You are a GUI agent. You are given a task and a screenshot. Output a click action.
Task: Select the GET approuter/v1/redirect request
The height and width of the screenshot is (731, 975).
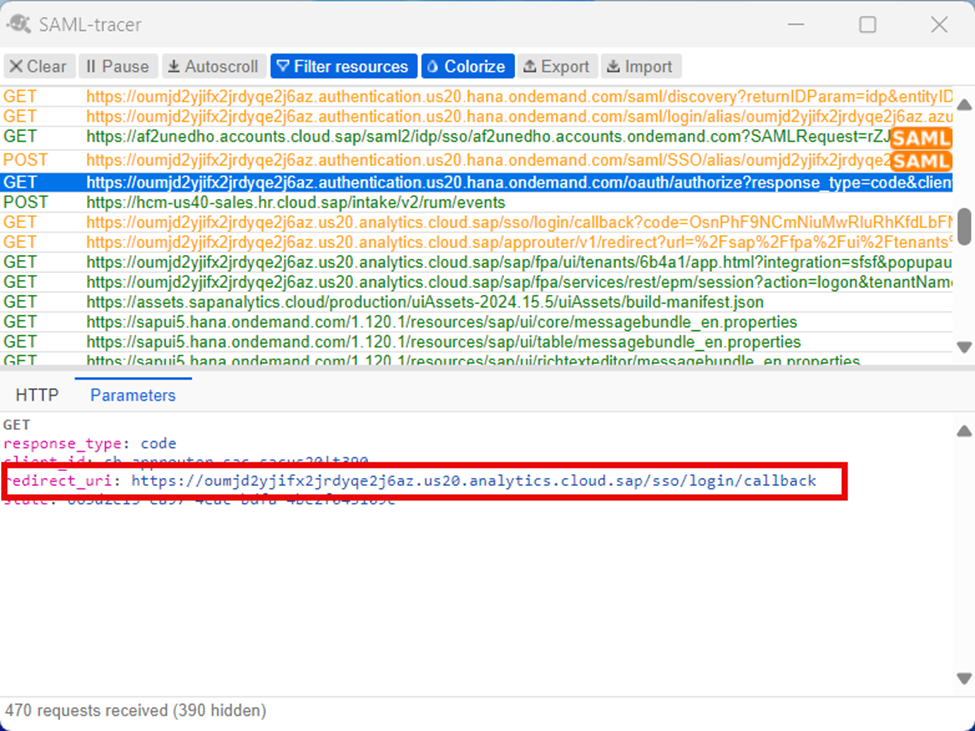(476, 242)
